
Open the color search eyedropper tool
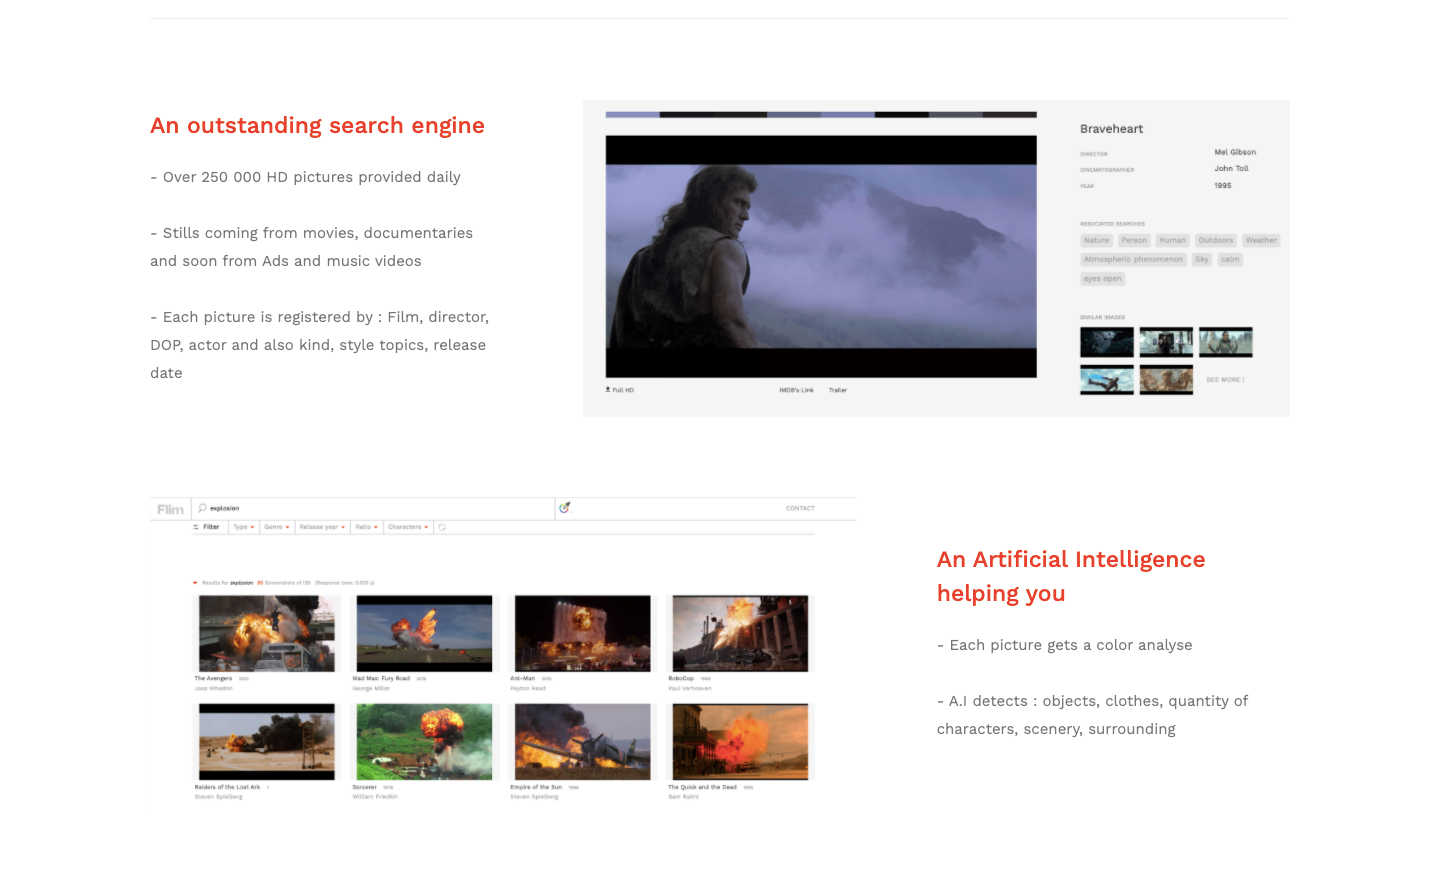565,508
